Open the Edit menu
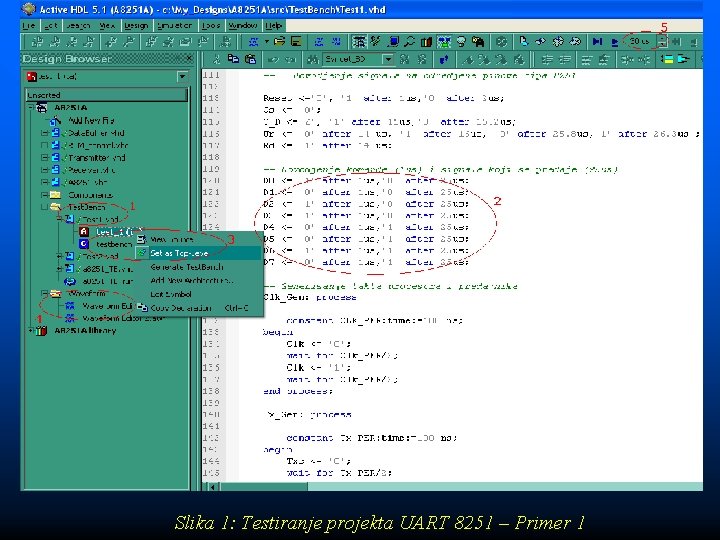 [x=51, y=26]
